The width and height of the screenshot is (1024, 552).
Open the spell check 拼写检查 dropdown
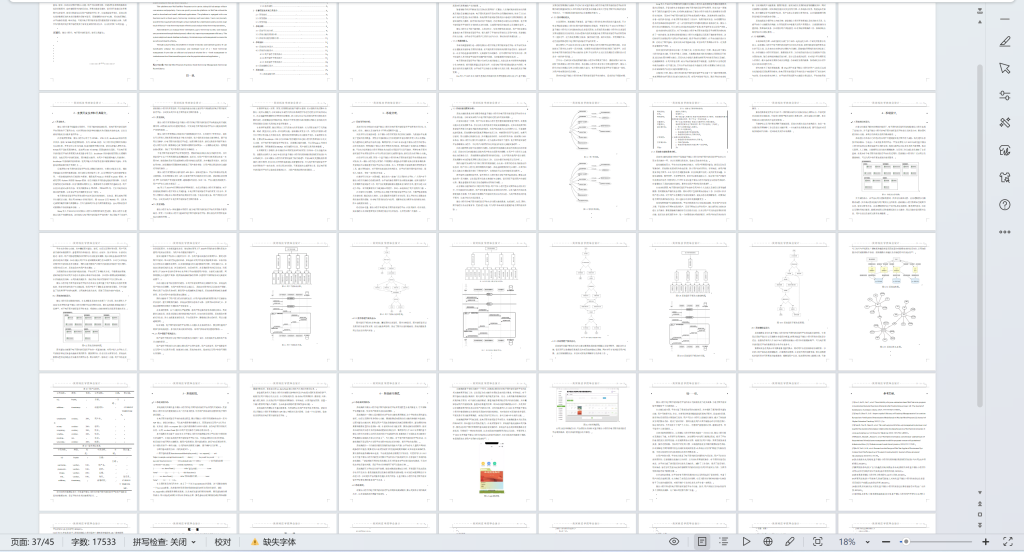pyautogui.click(x=164, y=542)
